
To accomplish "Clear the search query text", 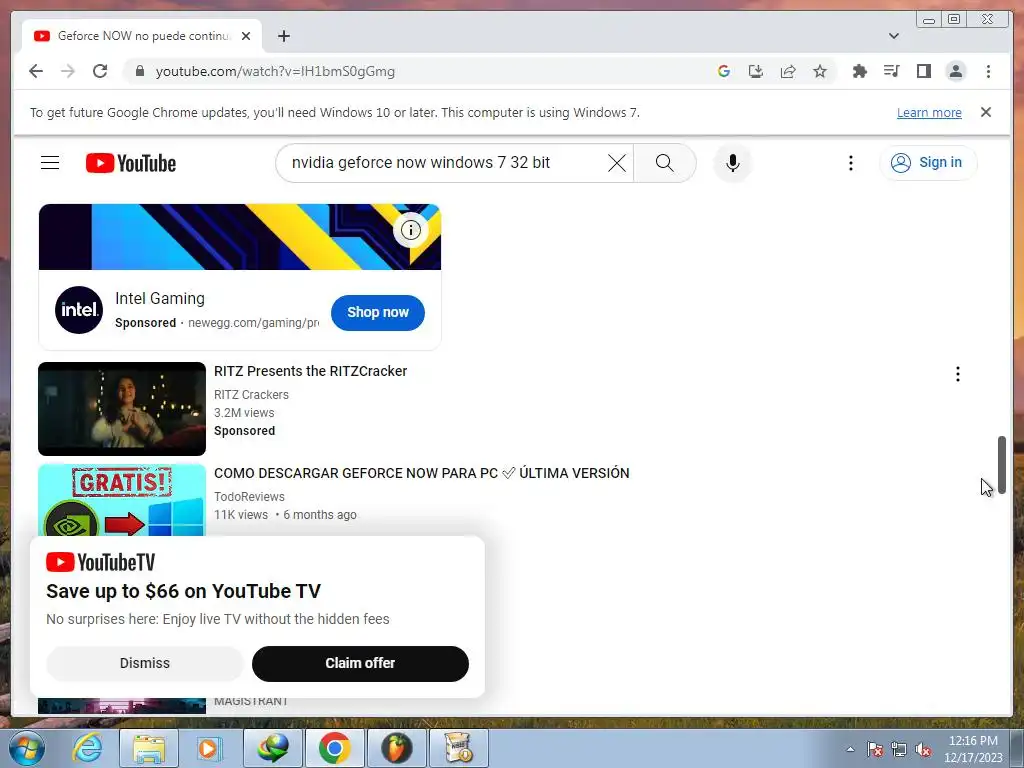I will pos(616,163).
